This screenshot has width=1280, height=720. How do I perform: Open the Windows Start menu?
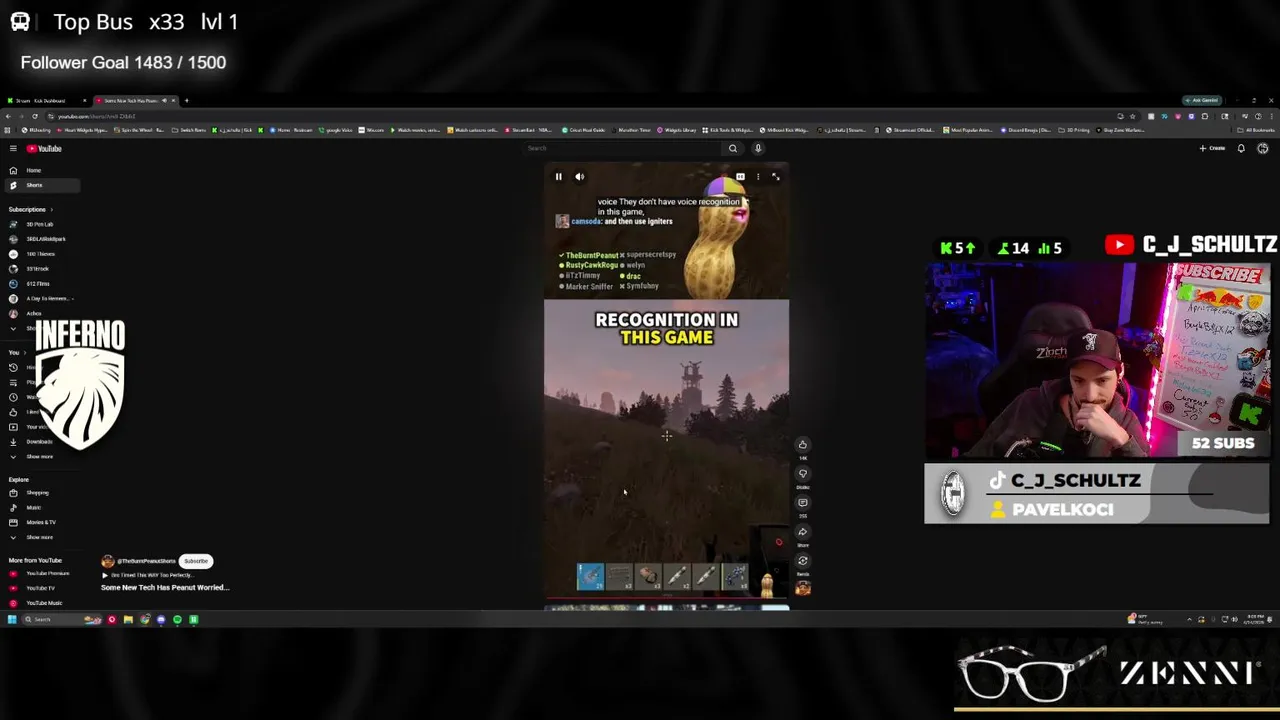(11, 619)
